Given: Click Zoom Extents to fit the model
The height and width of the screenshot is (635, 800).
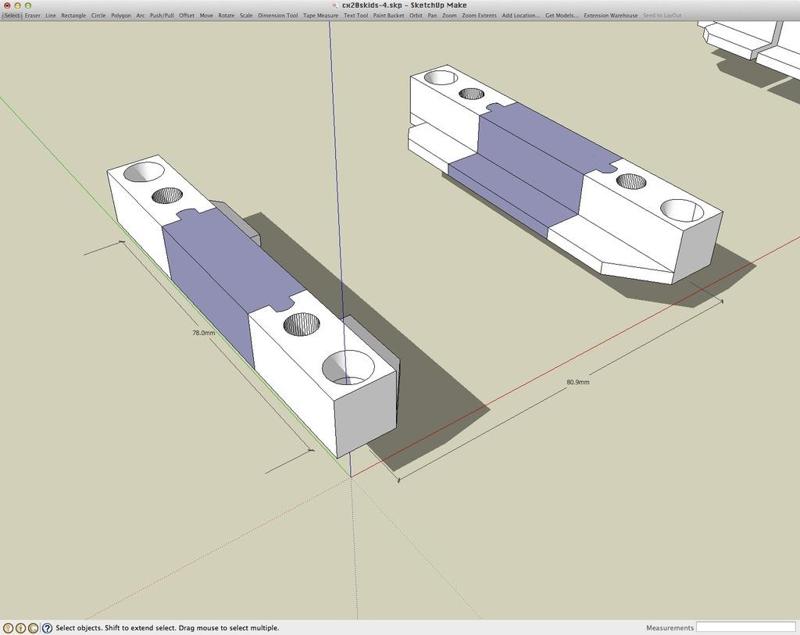Looking at the screenshot, I should (x=480, y=16).
